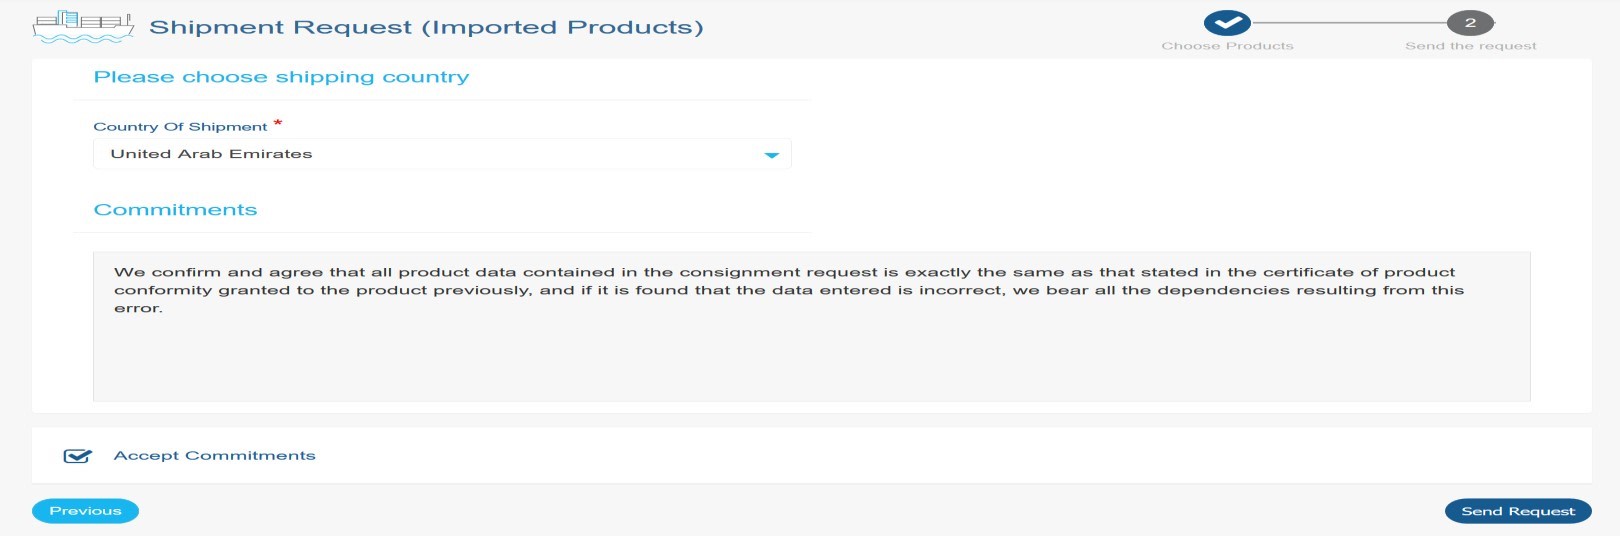This screenshot has width=1620, height=536.
Task: Click the Accept Commitments label text
Action: pos(214,455)
